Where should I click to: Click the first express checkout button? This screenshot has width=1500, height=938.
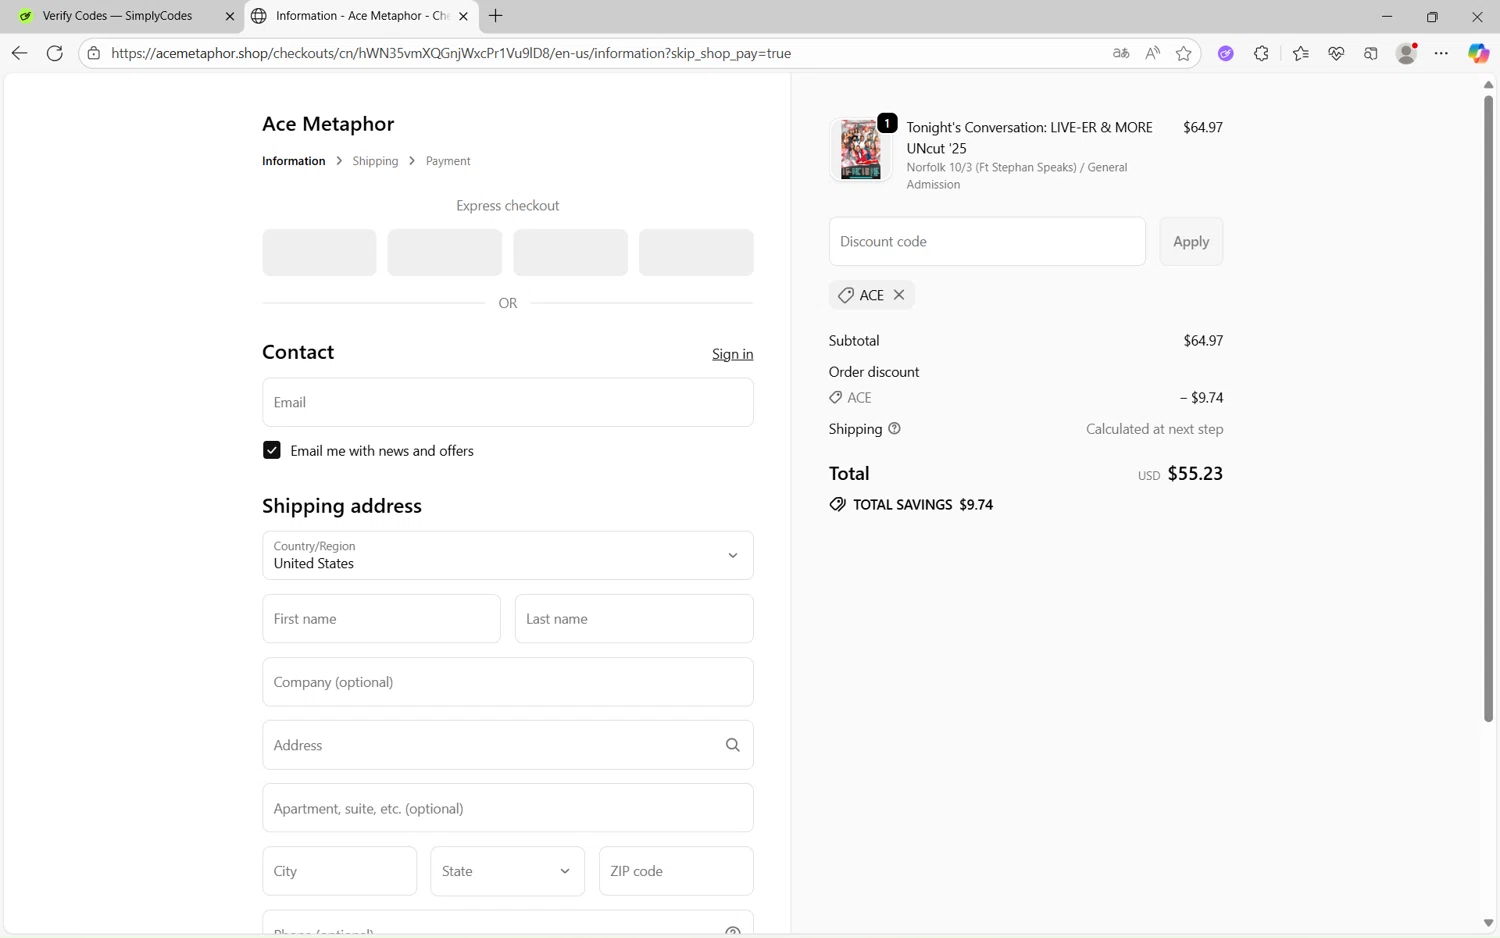click(x=320, y=252)
